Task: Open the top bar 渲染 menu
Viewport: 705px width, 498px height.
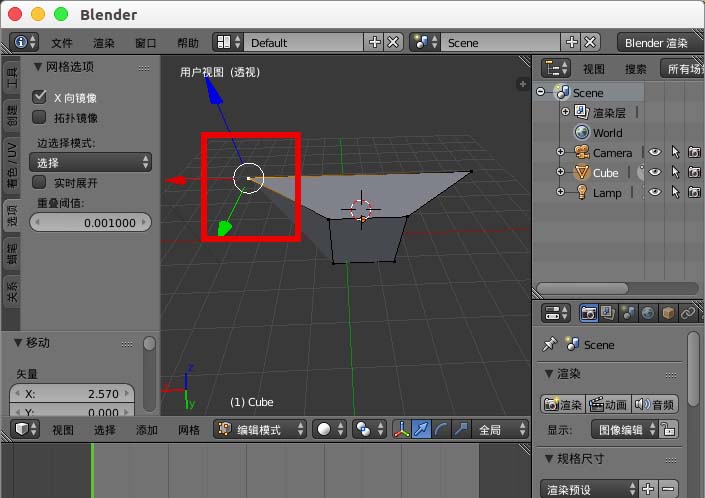Action: click(x=104, y=43)
